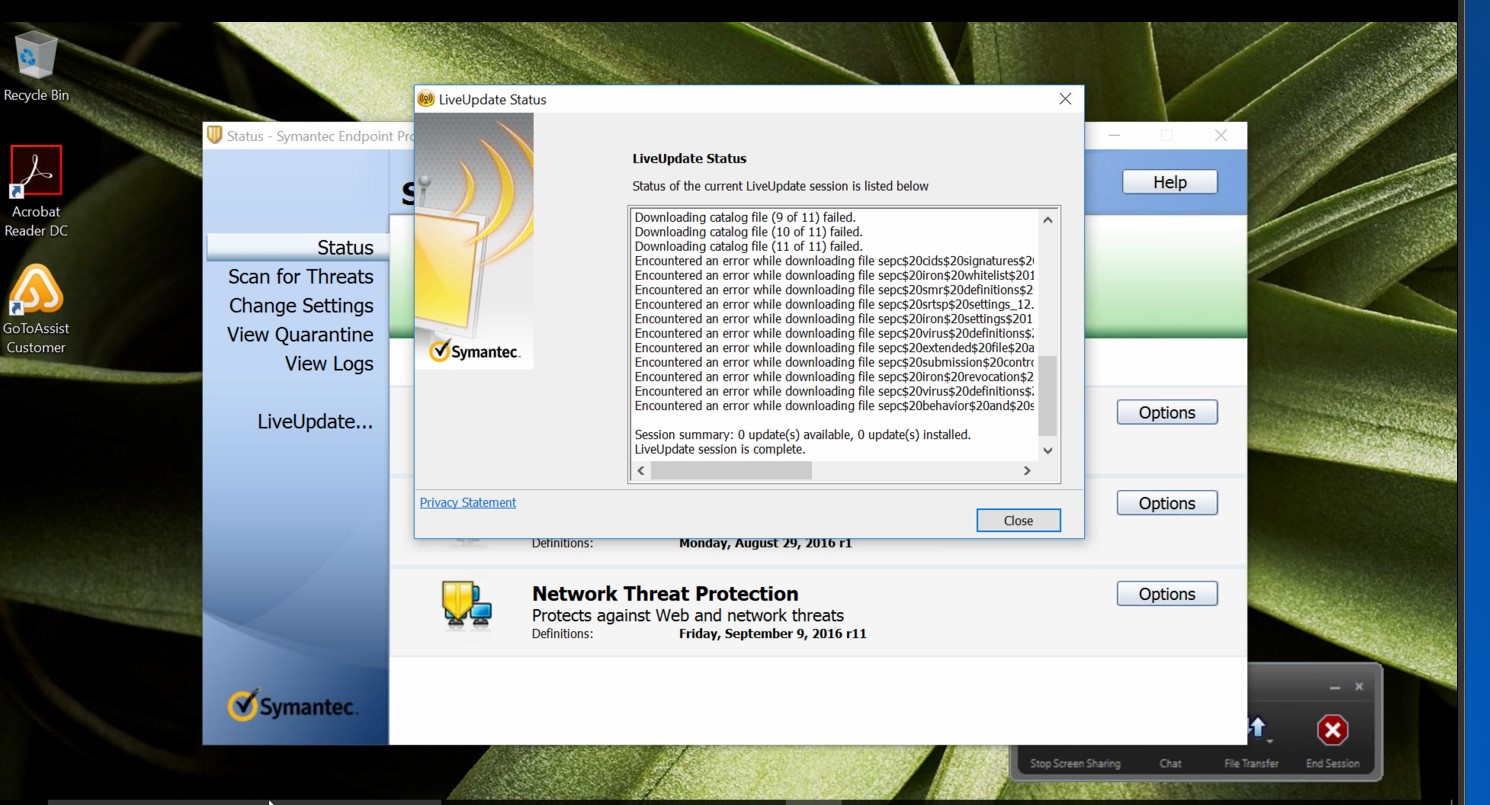Start LiveUpdate from the sidebar
1490x805 pixels.
[315, 421]
